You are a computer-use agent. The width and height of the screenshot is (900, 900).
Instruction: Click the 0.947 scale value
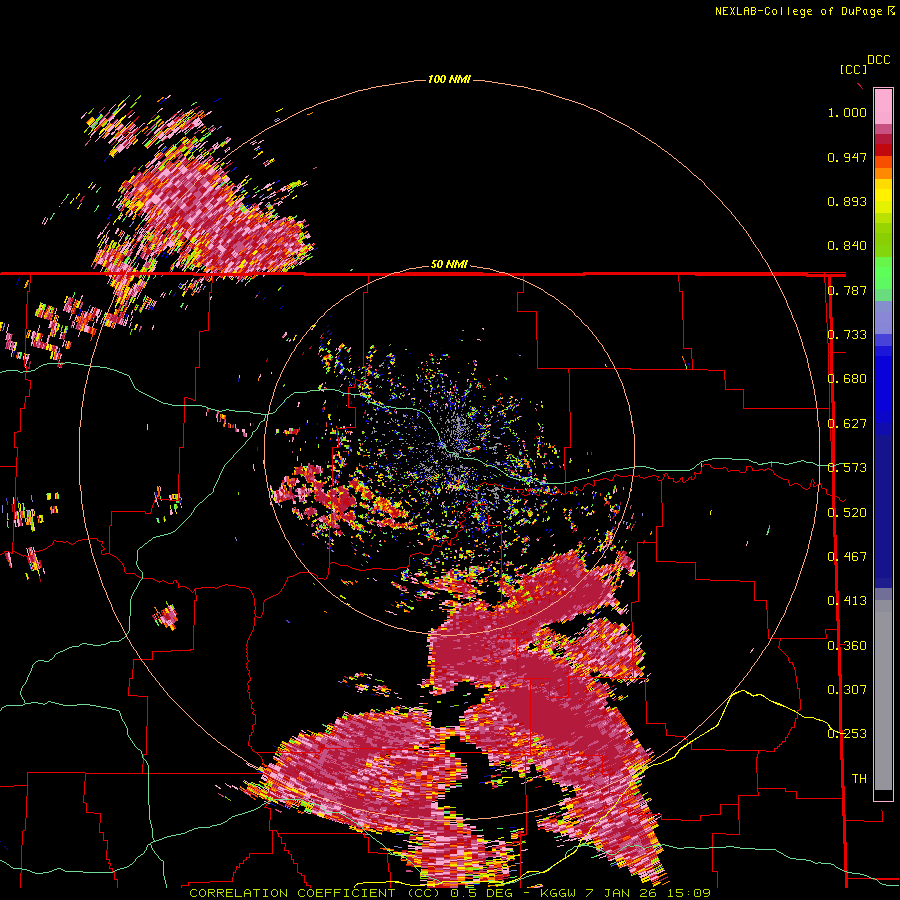pos(847,157)
